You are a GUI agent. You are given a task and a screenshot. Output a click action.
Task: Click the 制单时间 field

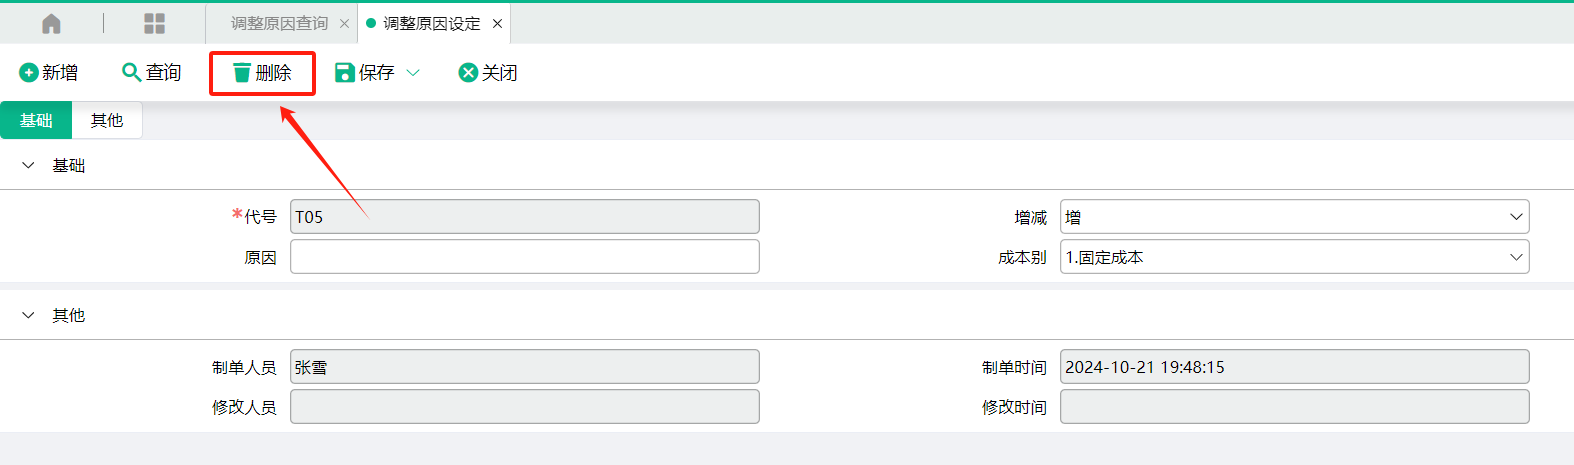[x=1294, y=367]
